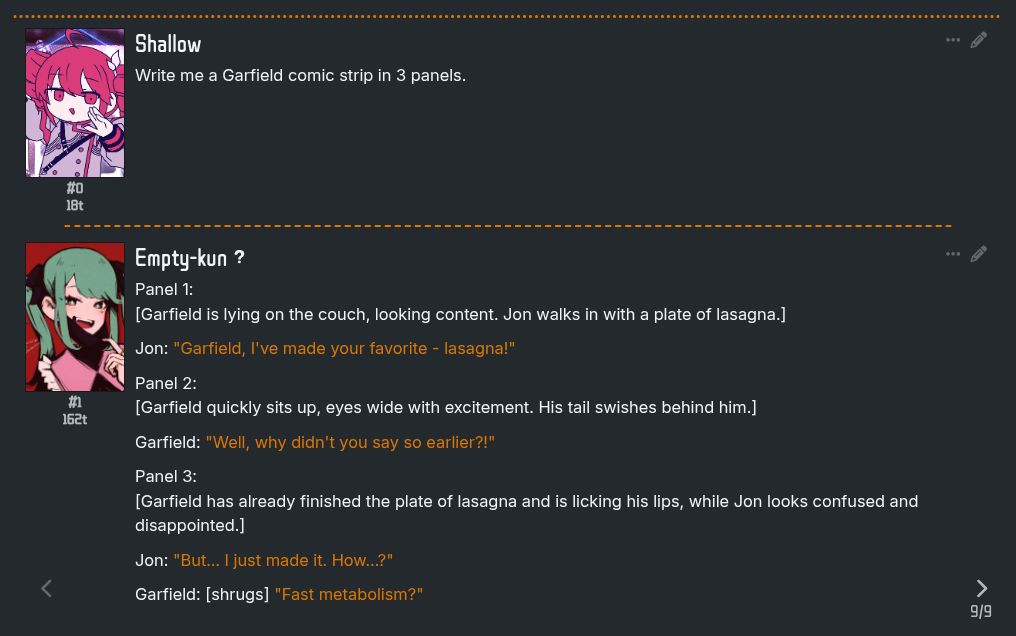
Task: Enlarge Empty-kun's green-haired avatar
Action: (x=75, y=317)
